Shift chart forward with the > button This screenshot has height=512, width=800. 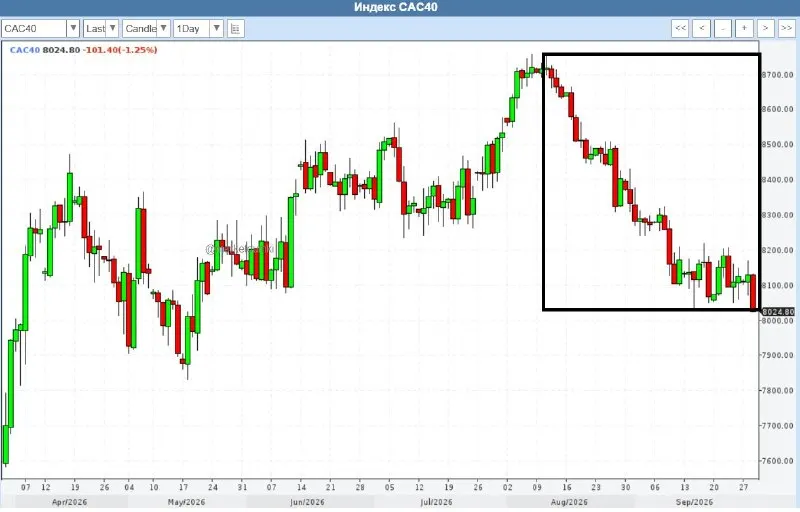tap(765, 29)
